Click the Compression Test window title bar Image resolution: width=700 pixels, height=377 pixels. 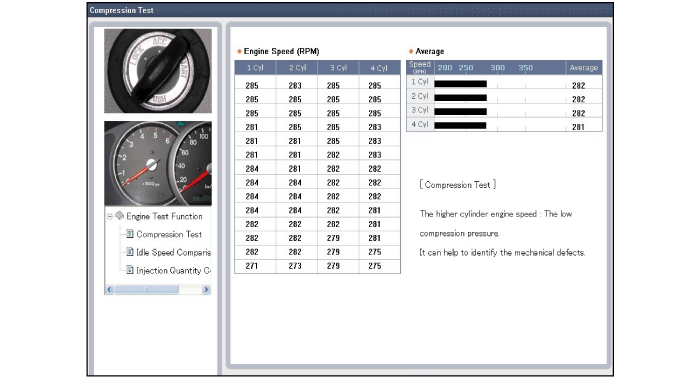coord(350,10)
